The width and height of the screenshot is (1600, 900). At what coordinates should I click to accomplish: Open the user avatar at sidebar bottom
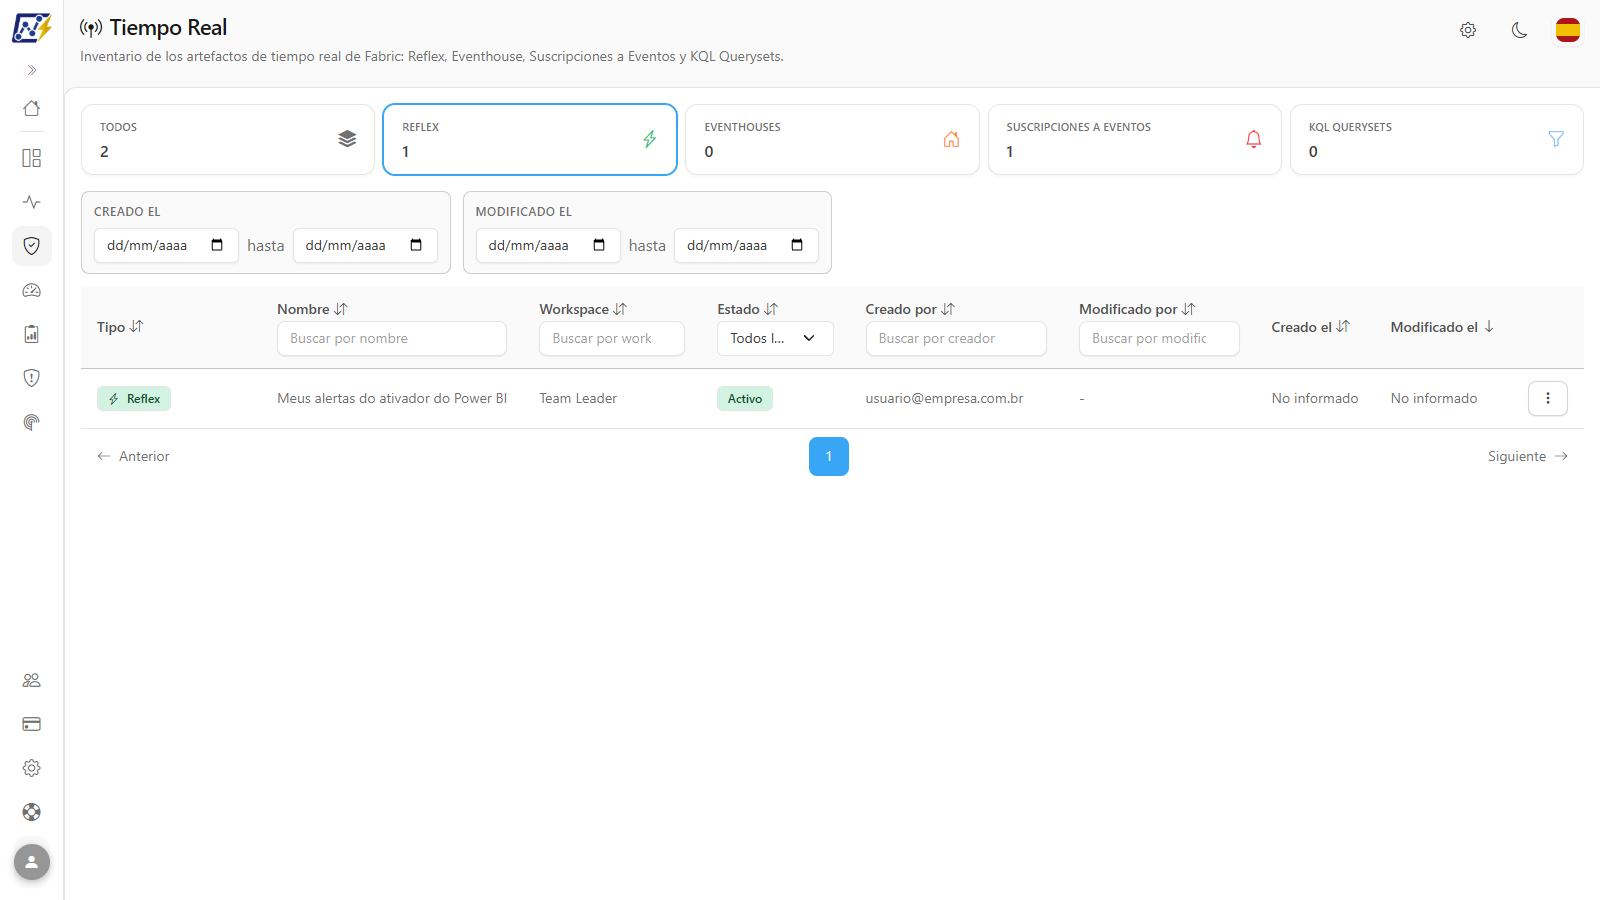click(x=32, y=862)
